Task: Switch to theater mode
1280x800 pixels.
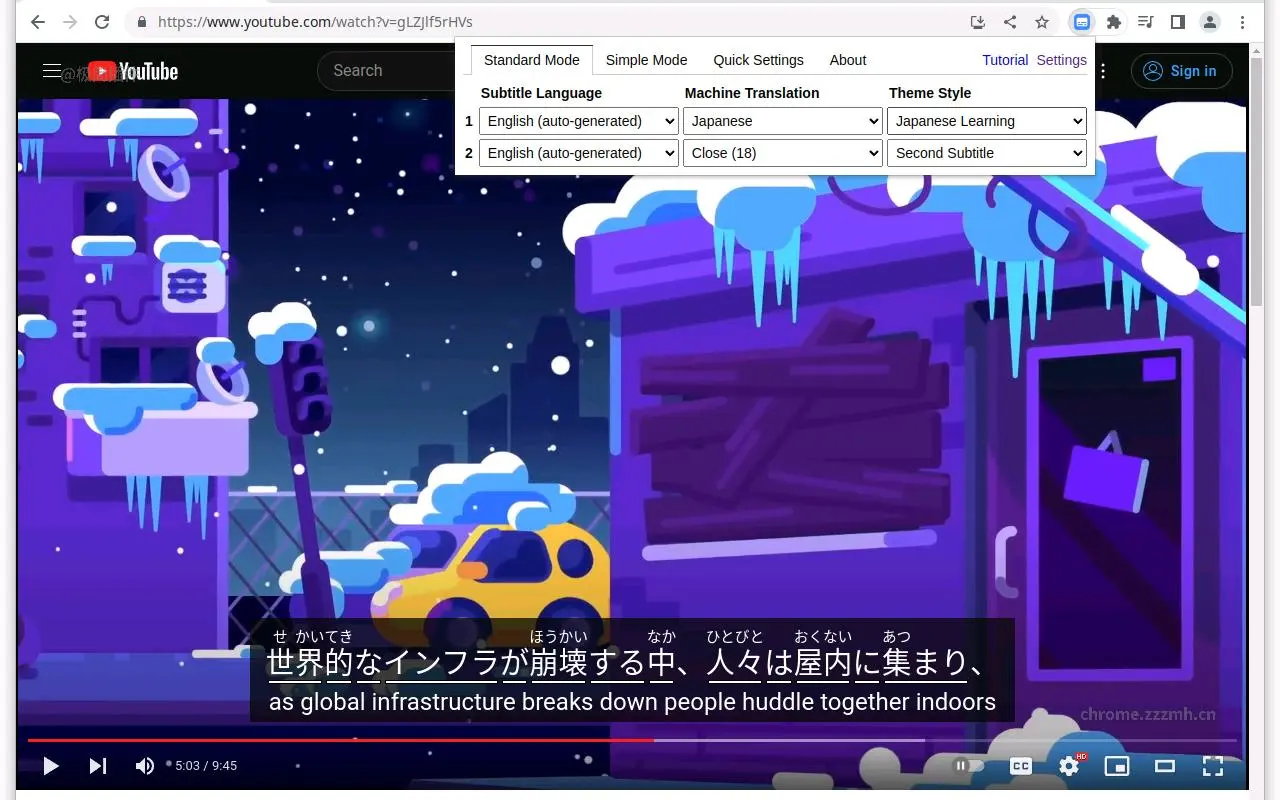Action: [1165, 766]
